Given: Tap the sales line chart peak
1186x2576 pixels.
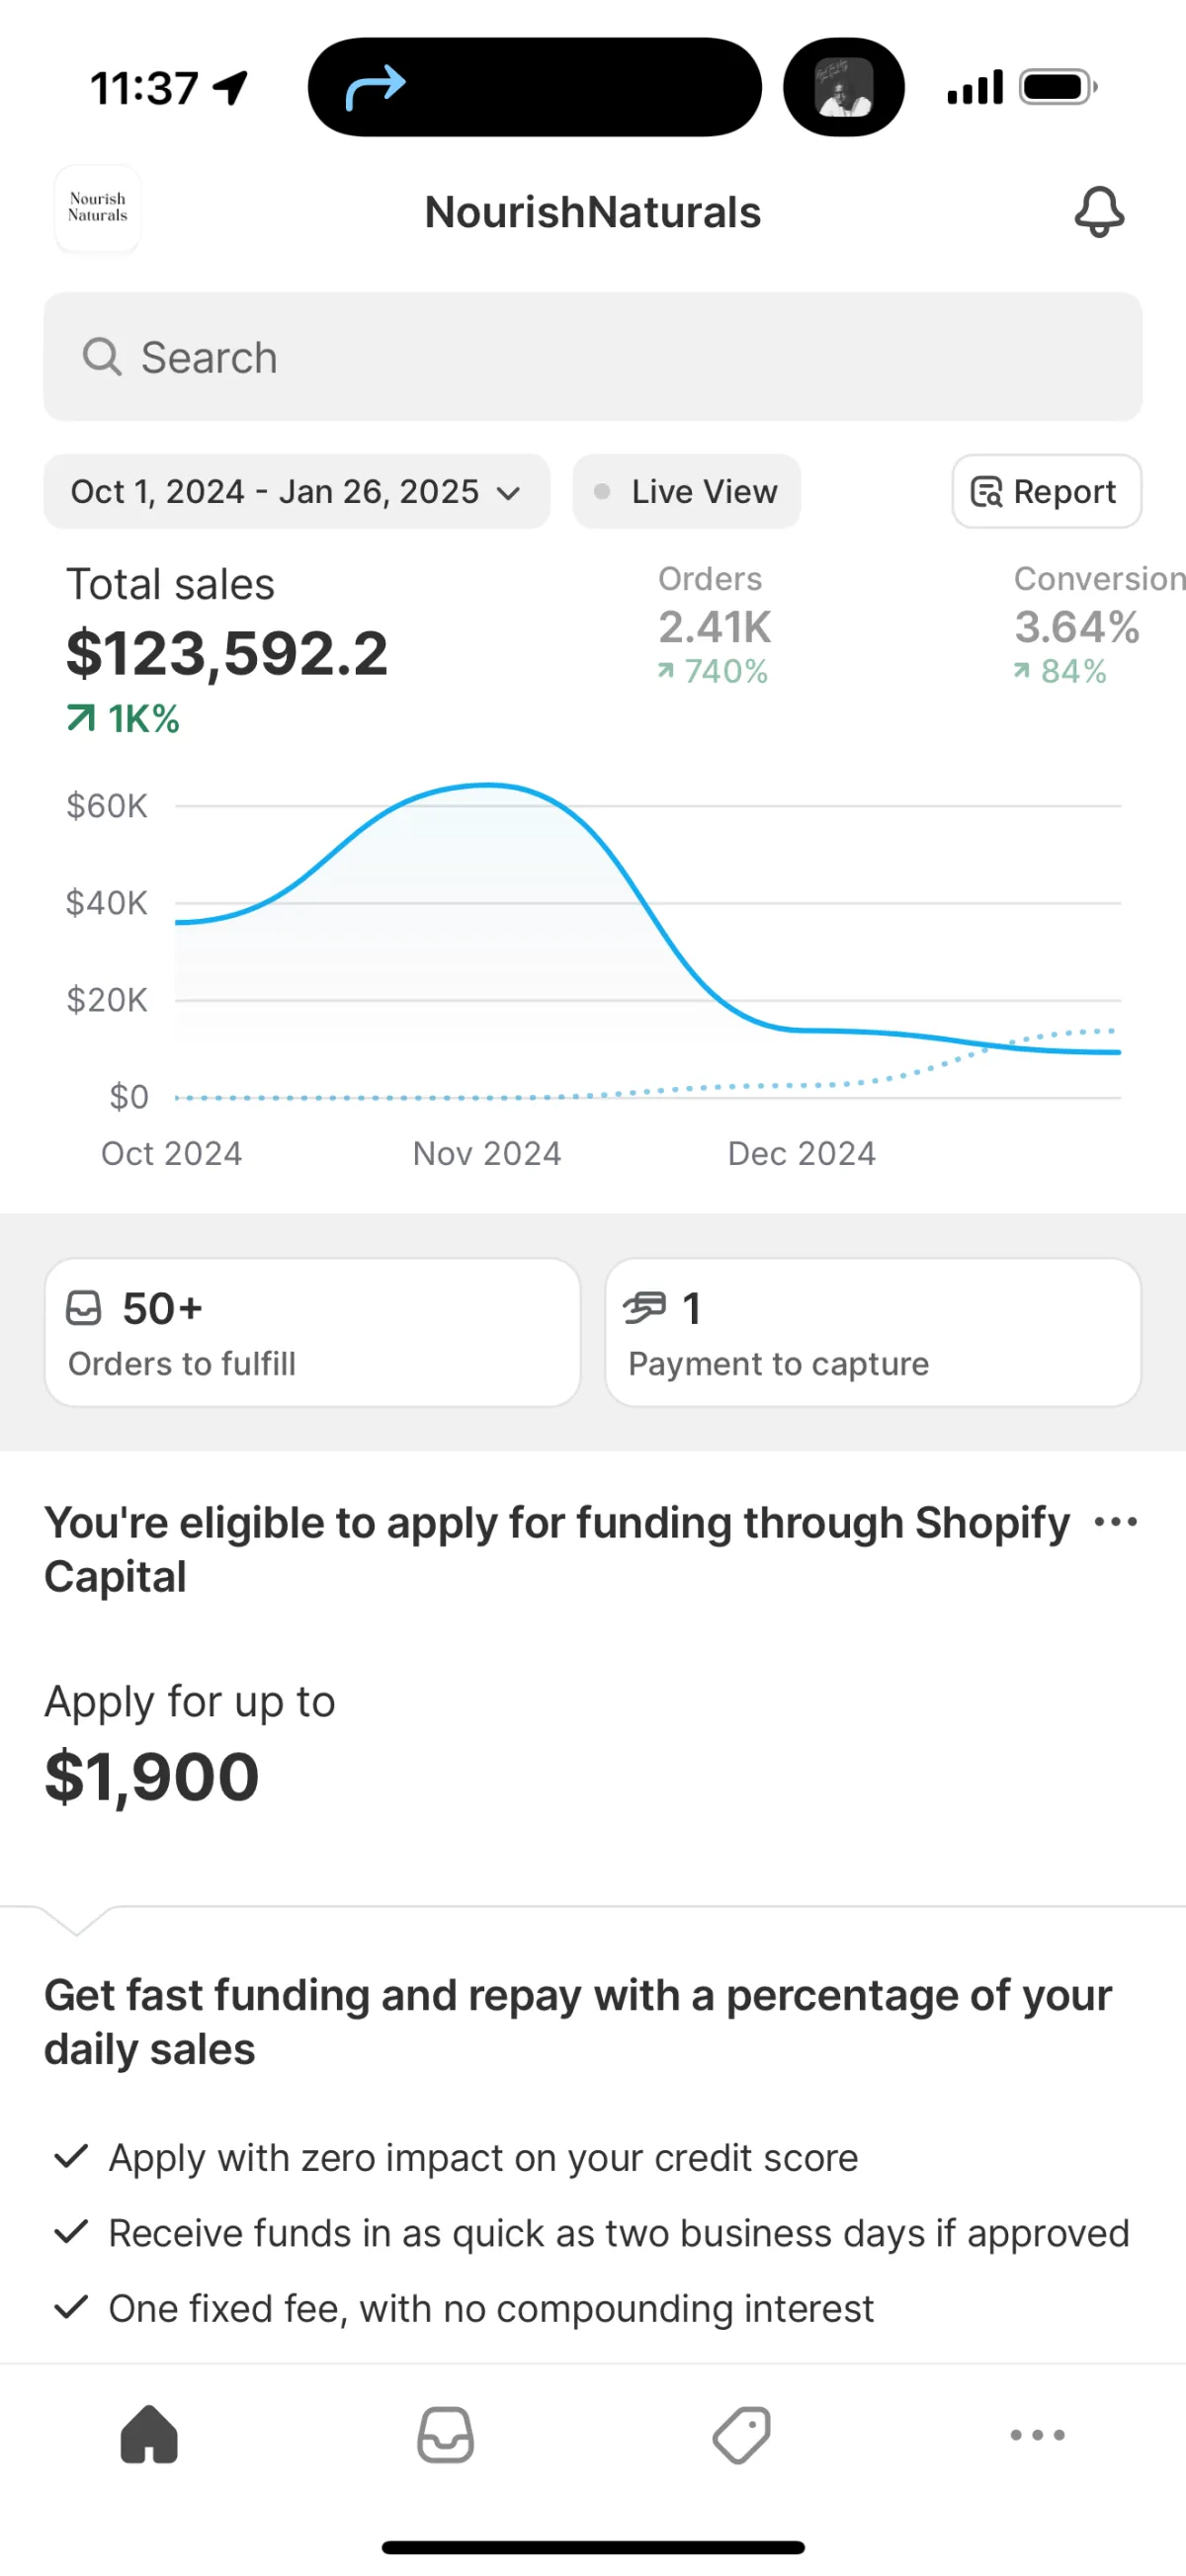Looking at the screenshot, I should pos(488,786).
